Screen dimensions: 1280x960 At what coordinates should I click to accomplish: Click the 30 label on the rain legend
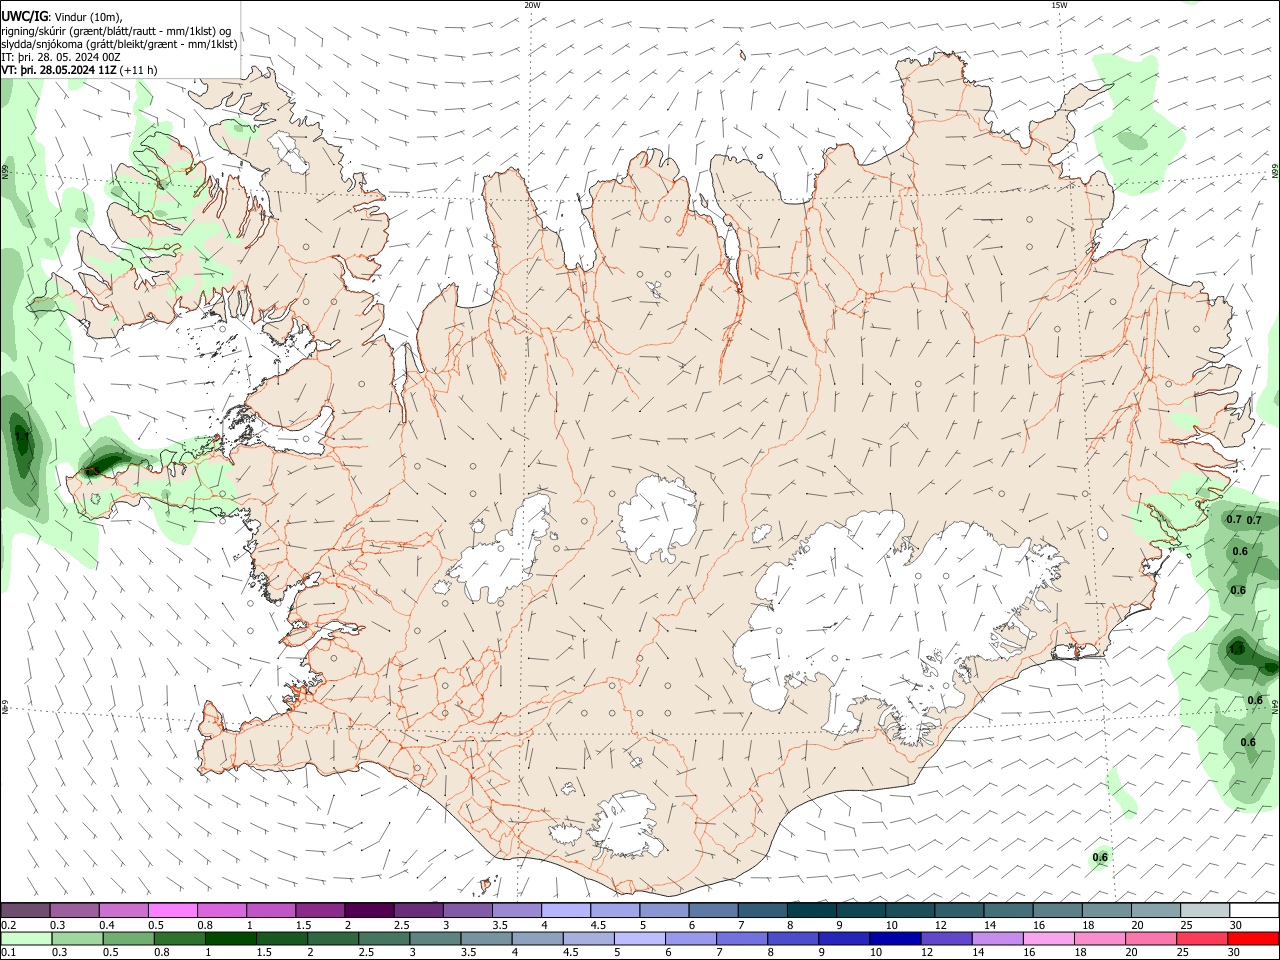(x=1233, y=952)
